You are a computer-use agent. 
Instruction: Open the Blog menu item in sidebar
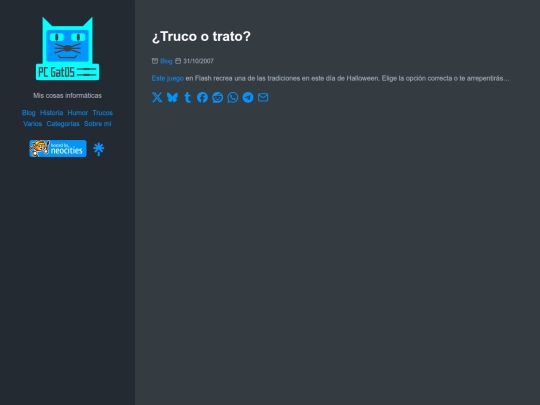pyautogui.click(x=29, y=113)
